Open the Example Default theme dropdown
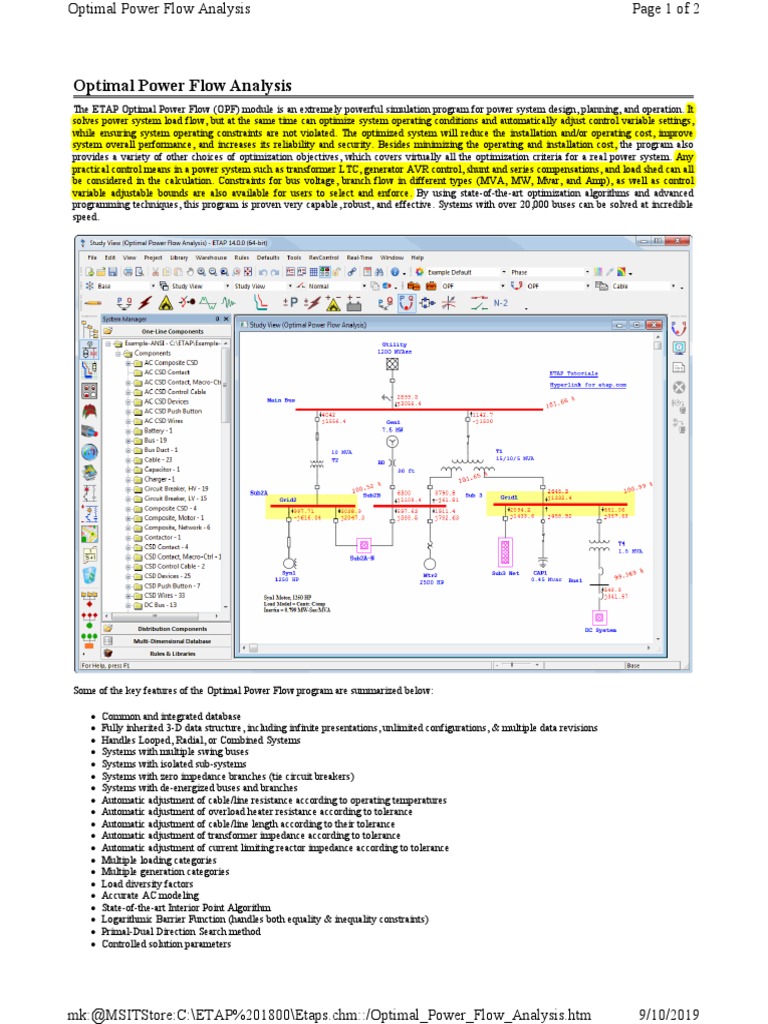Viewport: 768px width, 1024px height. pyautogui.click(x=504, y=272)
